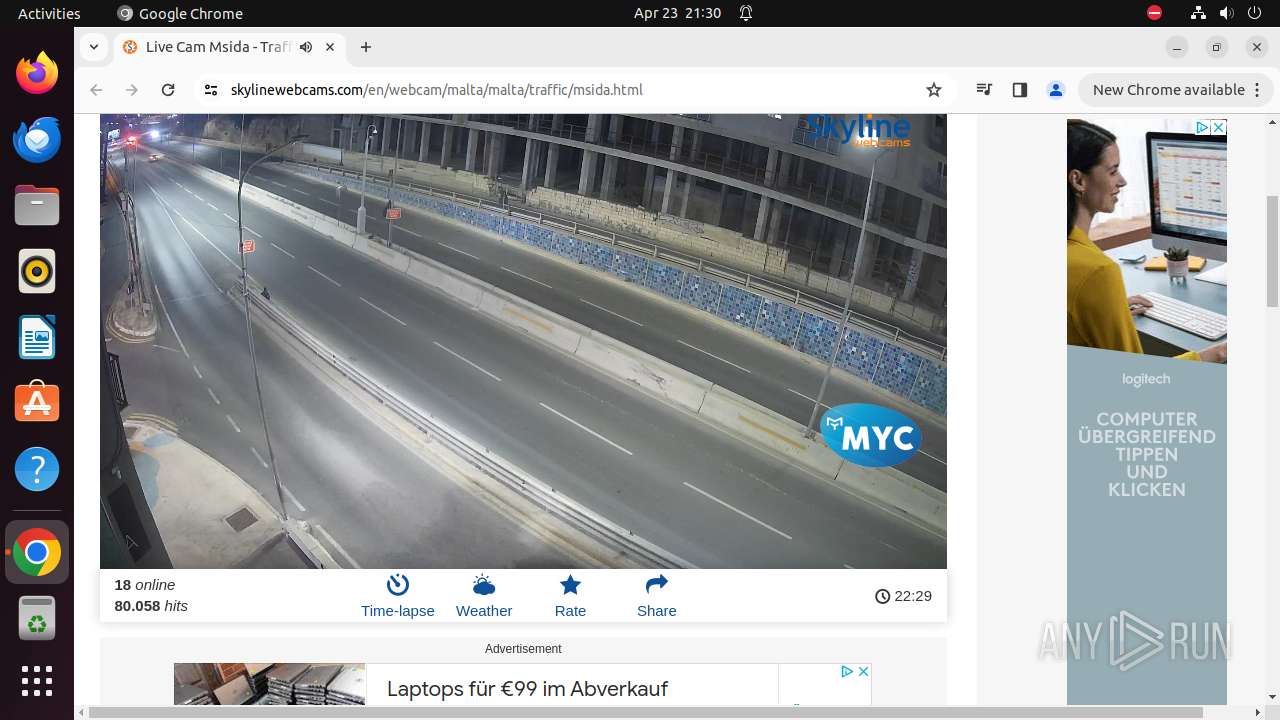Click the Google Chrome dock icon
The width and height of the screenshot is (1280, 720).
(37, 552)
